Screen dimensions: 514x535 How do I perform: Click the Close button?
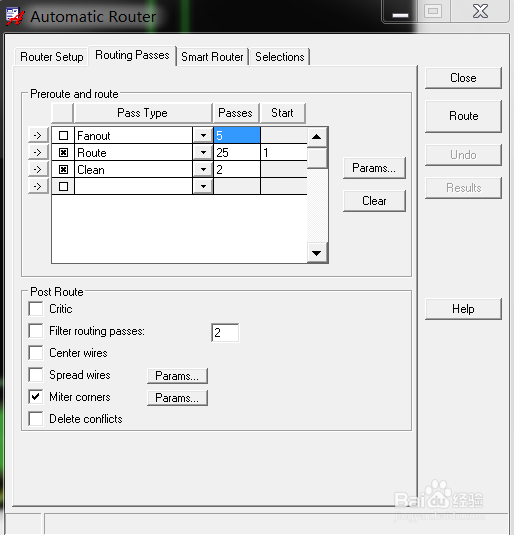[x=463, y=78]
